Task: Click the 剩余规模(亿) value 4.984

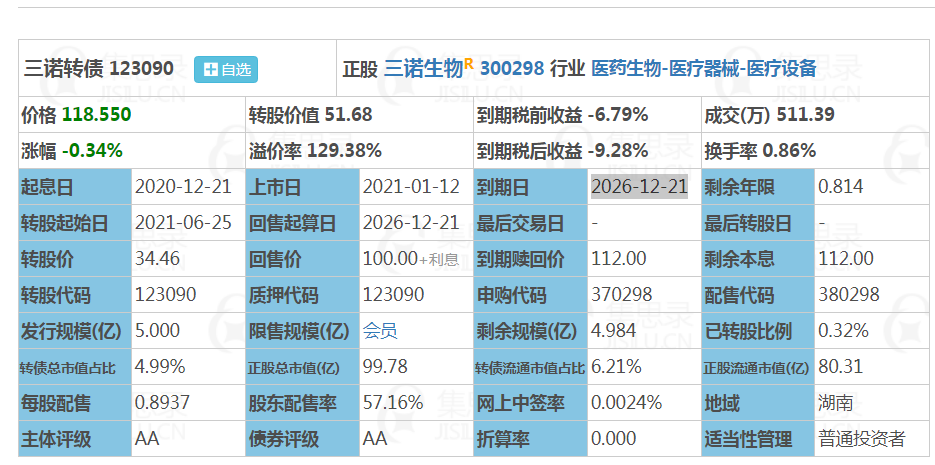Action: click(x=614, y=331)
